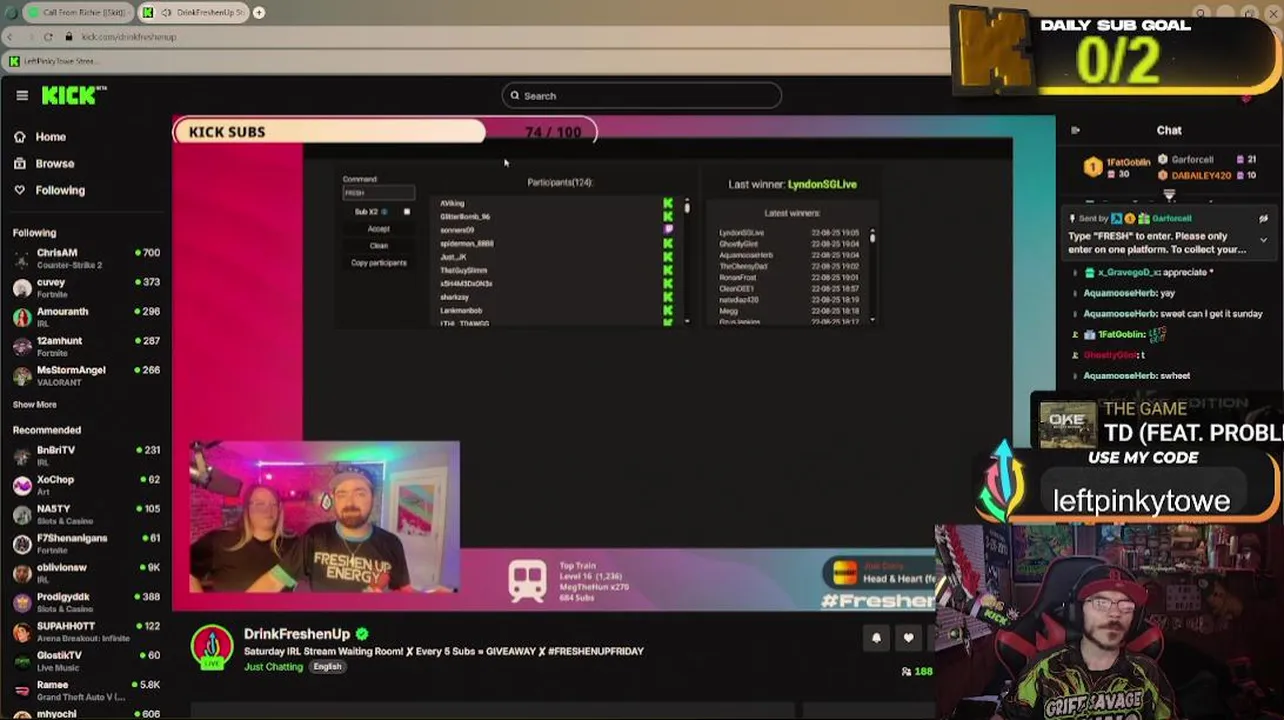Reload the page

coord(48,37)
